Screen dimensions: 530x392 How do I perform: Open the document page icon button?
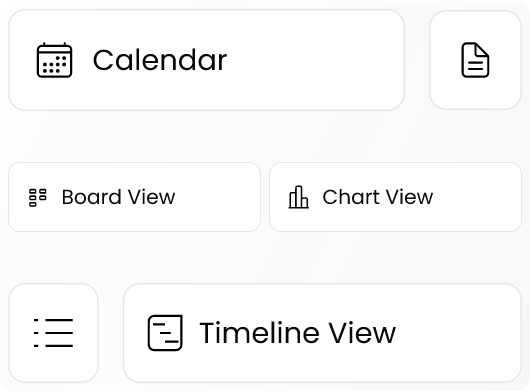click(475, 60)
